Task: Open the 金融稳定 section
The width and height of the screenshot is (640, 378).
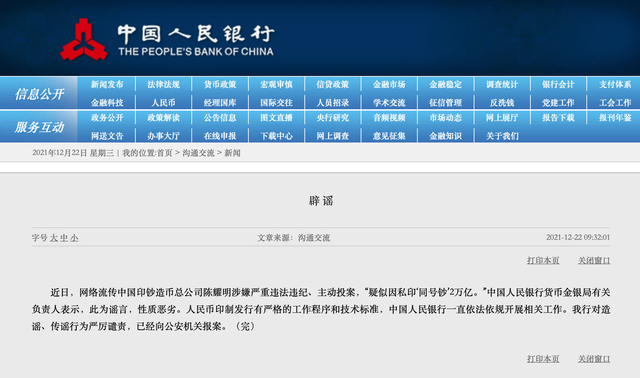Action: [445, 84]
